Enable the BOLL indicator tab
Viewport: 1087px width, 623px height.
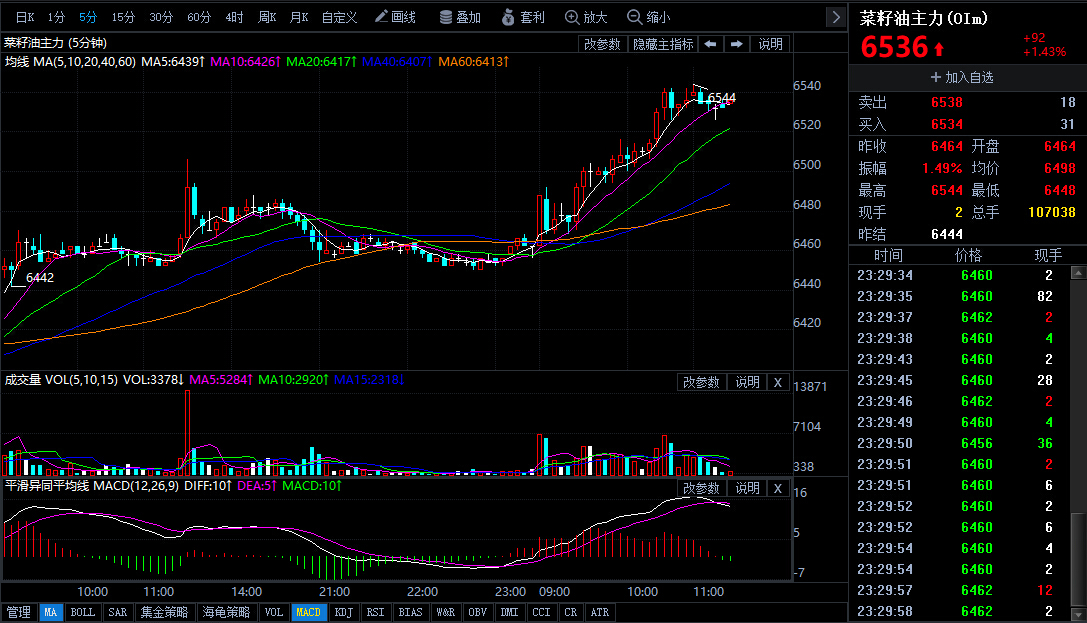click(82, 613)
